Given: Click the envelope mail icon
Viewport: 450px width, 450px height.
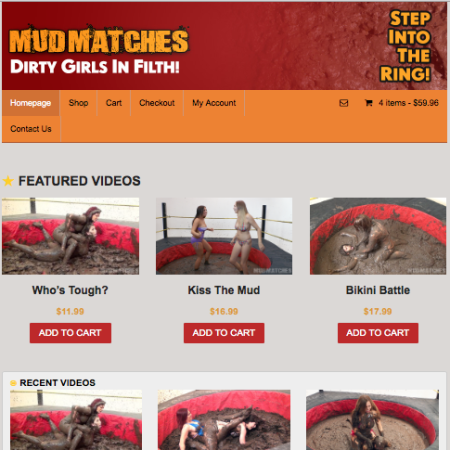Looking at the screenshot, I should [x=344, y=103].
